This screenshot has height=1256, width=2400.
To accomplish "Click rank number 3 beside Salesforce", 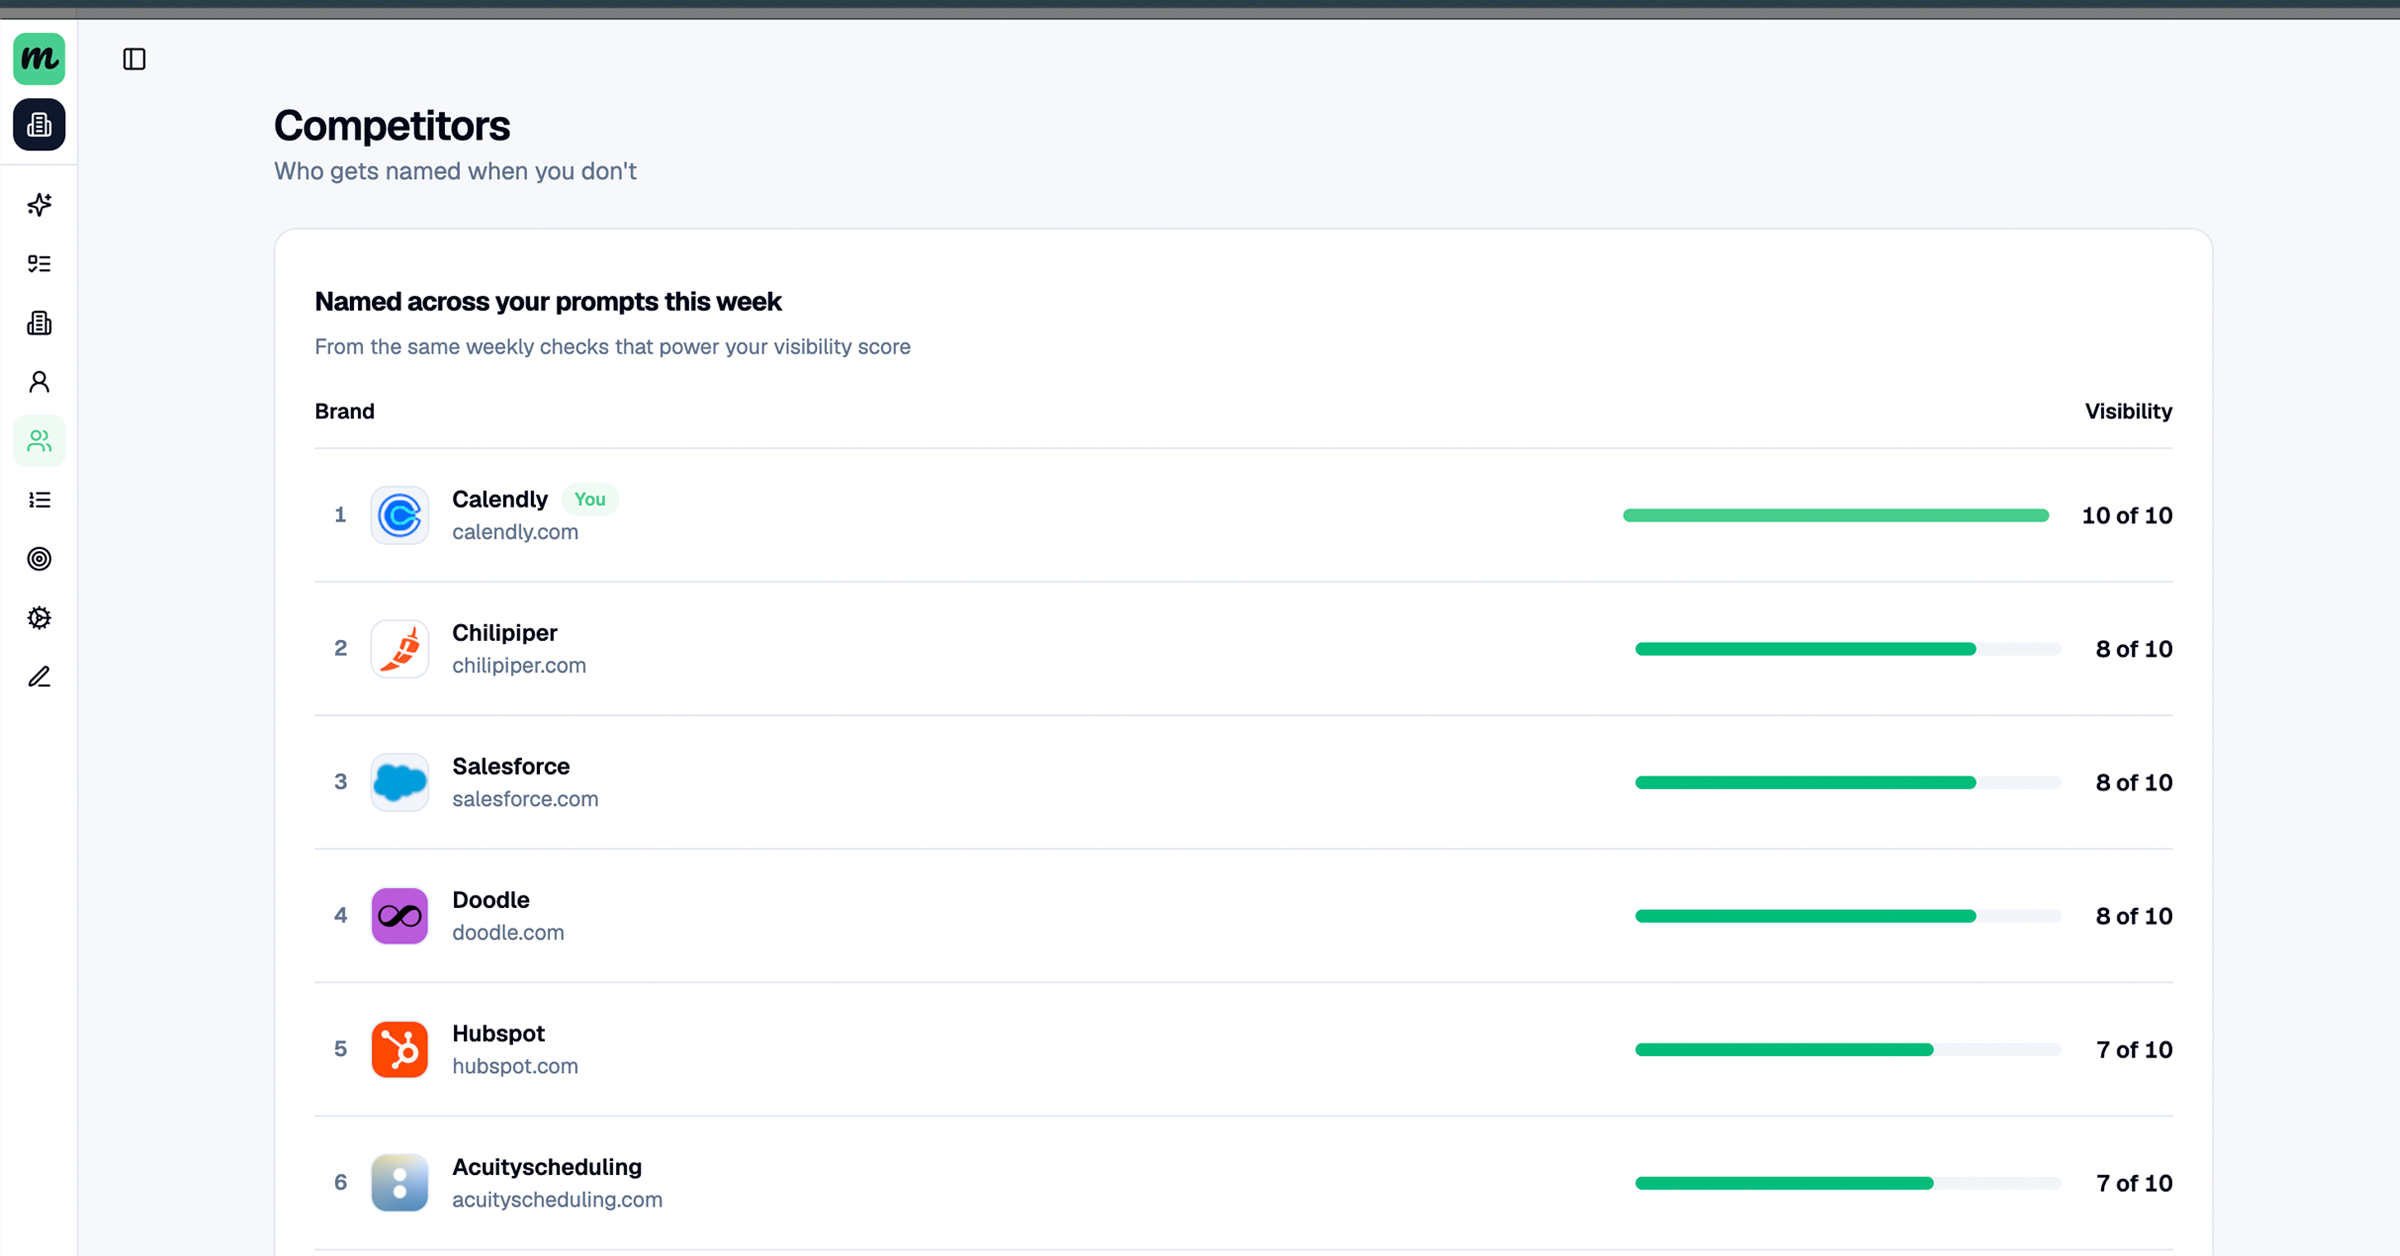I will pos(340,782).
